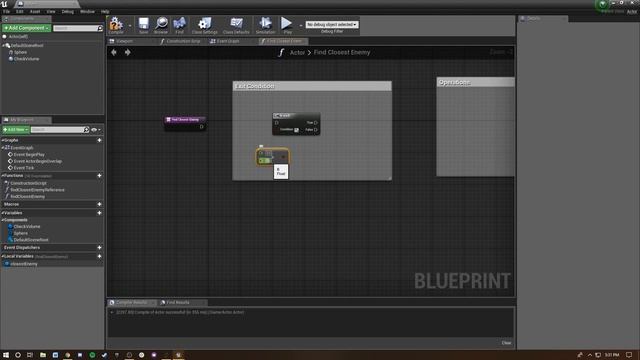Open the Help menu
640x360 pixels.
click(105, 11)
